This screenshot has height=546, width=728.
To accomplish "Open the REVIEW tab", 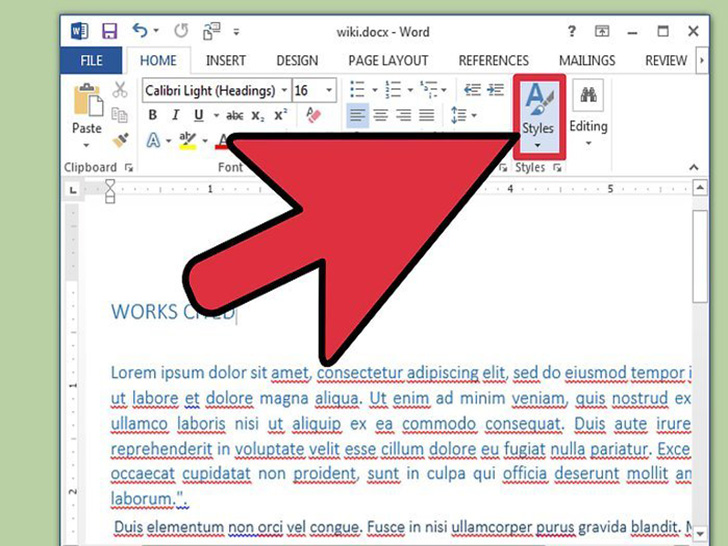I will pyautogui.click(x=666, y=60).
